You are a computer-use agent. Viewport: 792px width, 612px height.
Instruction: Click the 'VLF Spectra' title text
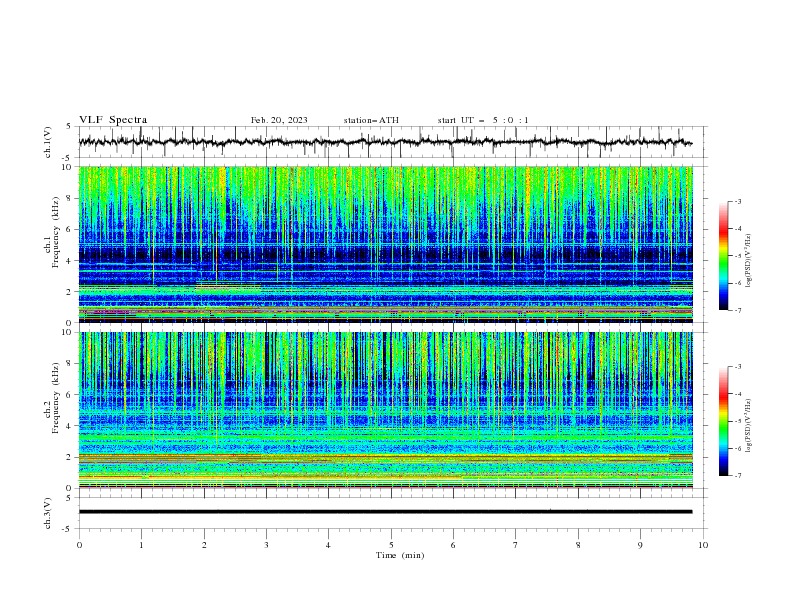[113, 120]
